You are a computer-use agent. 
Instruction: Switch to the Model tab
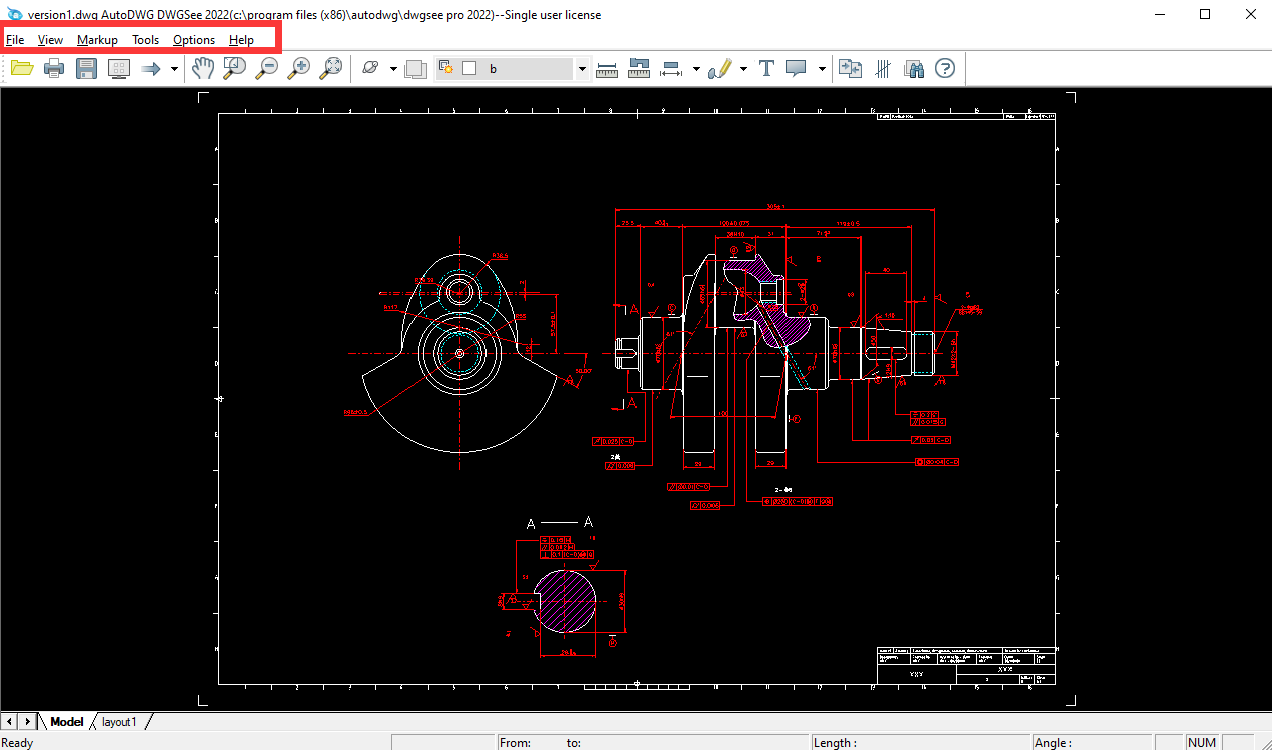66,721
